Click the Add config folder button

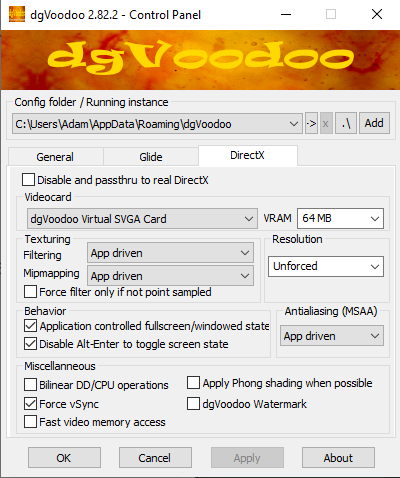click(374, 123)
